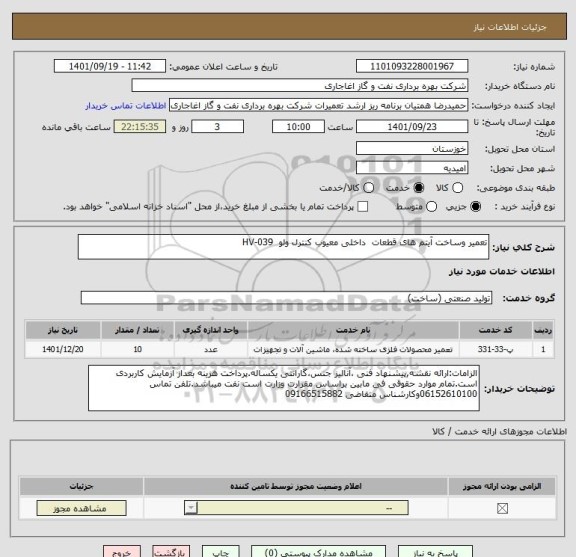Click the تاریخ نیاز column header
576x557 pixels.
tap(63, 330)
